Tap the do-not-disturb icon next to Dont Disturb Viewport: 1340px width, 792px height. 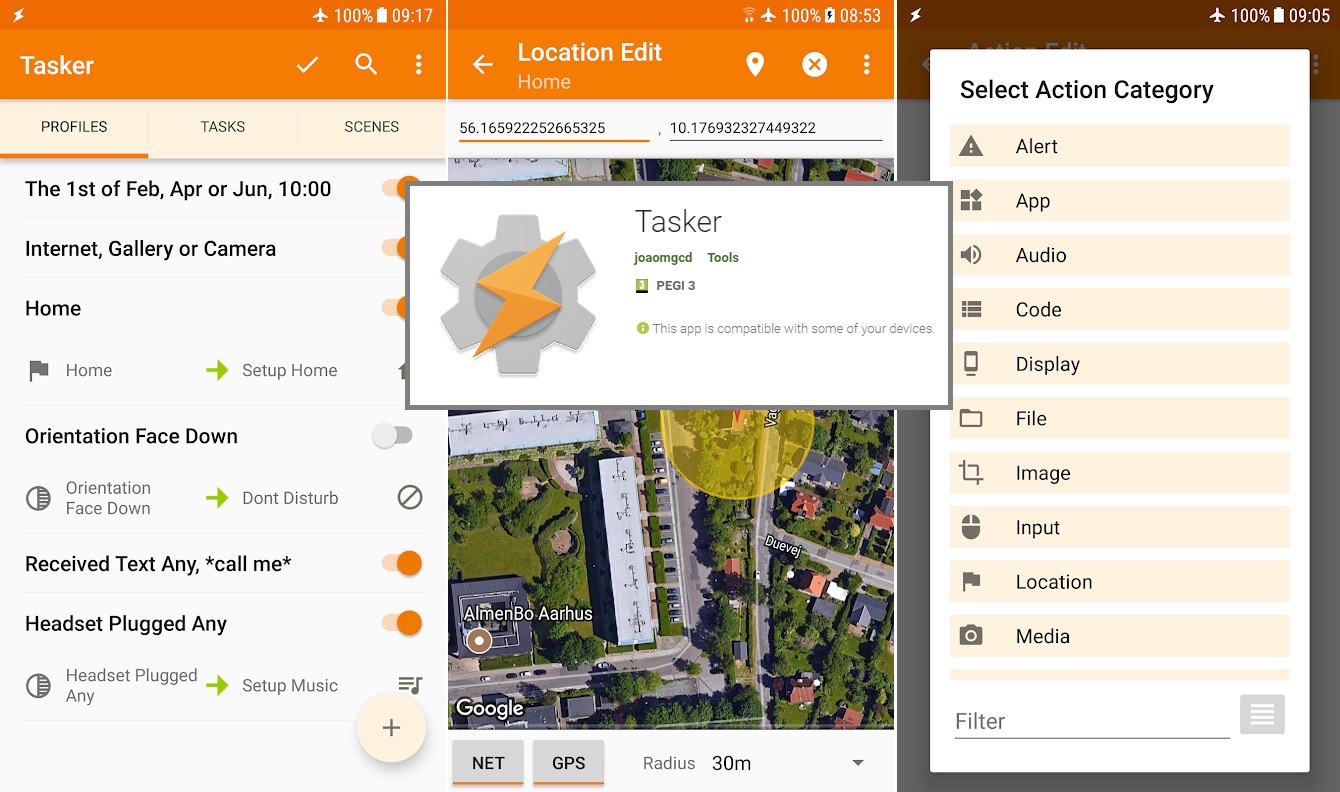pos(409,497)
